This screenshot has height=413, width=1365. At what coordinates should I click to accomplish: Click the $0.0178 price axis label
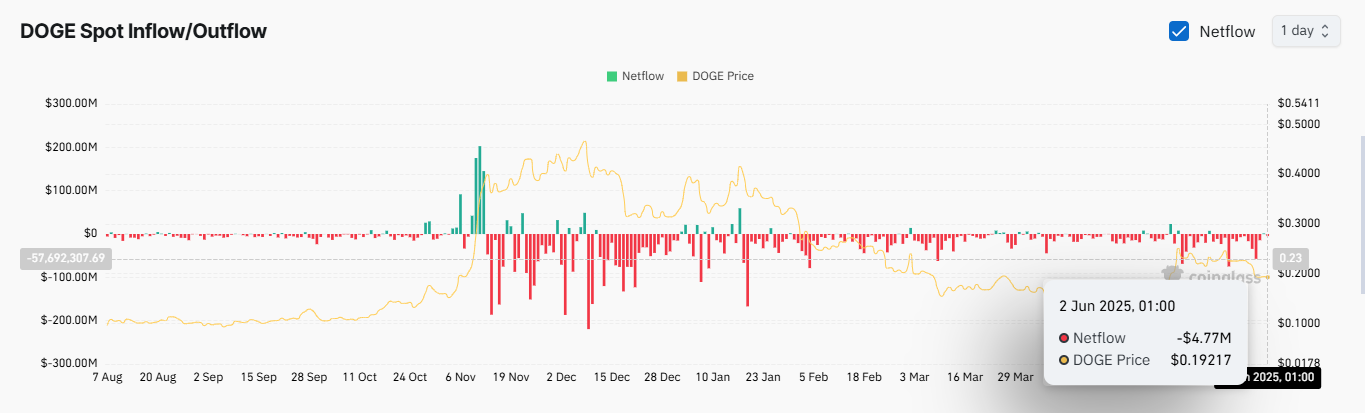(1299, 363)
